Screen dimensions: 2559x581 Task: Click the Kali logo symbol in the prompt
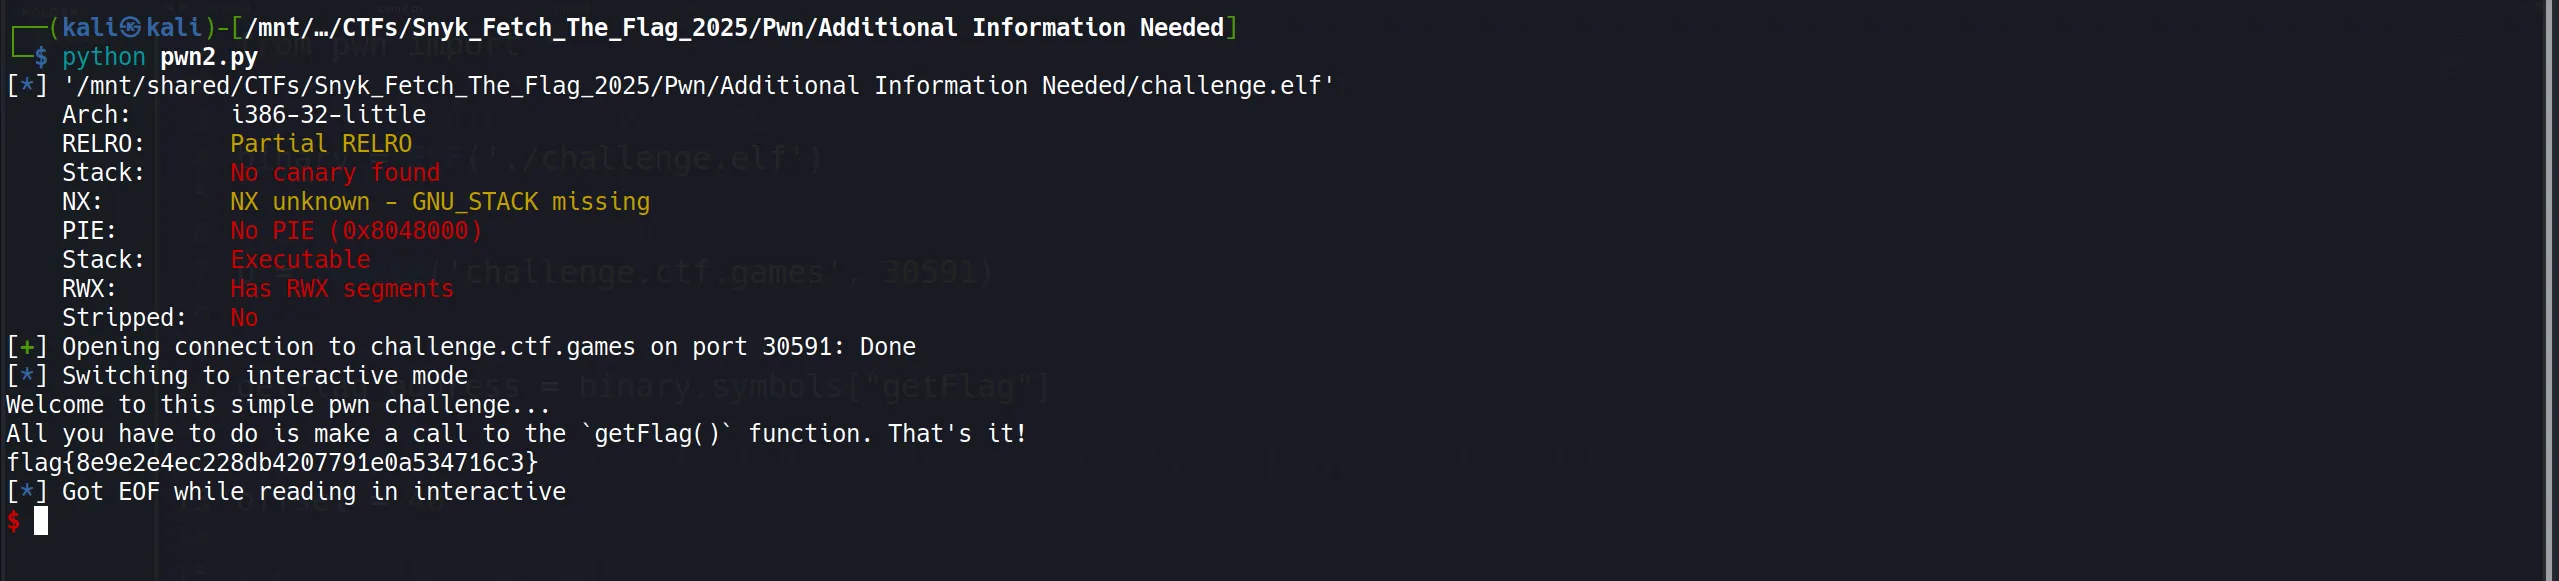(x=131, y=28)
